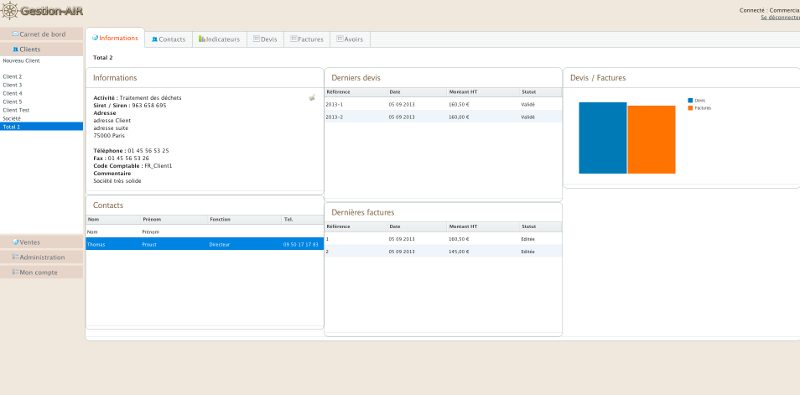This screenshot has height=395, width=800.
Task: Click the Code Comptable FR_Client1 line
Action: (133, 166)
